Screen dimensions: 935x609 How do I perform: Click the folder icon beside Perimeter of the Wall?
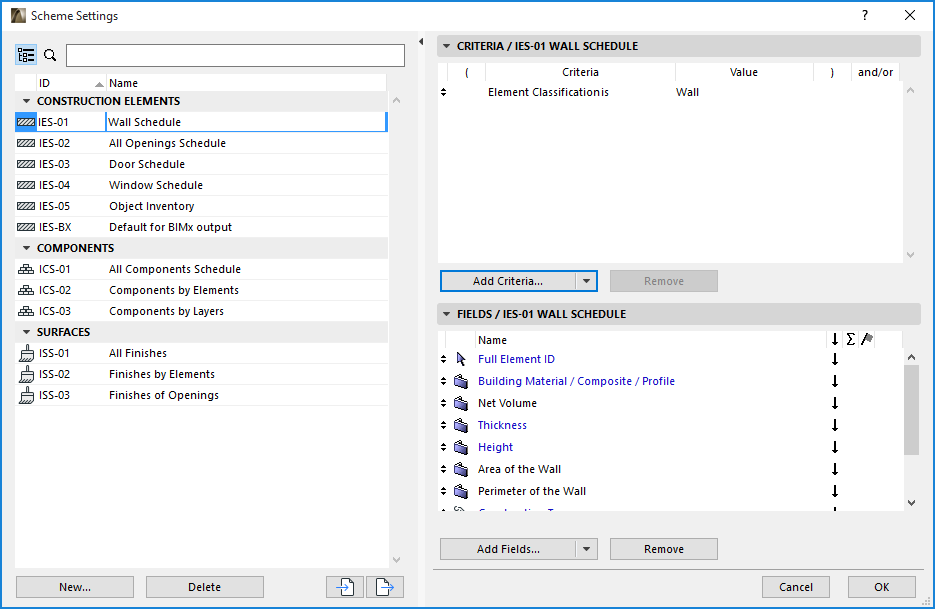[461, 491]
